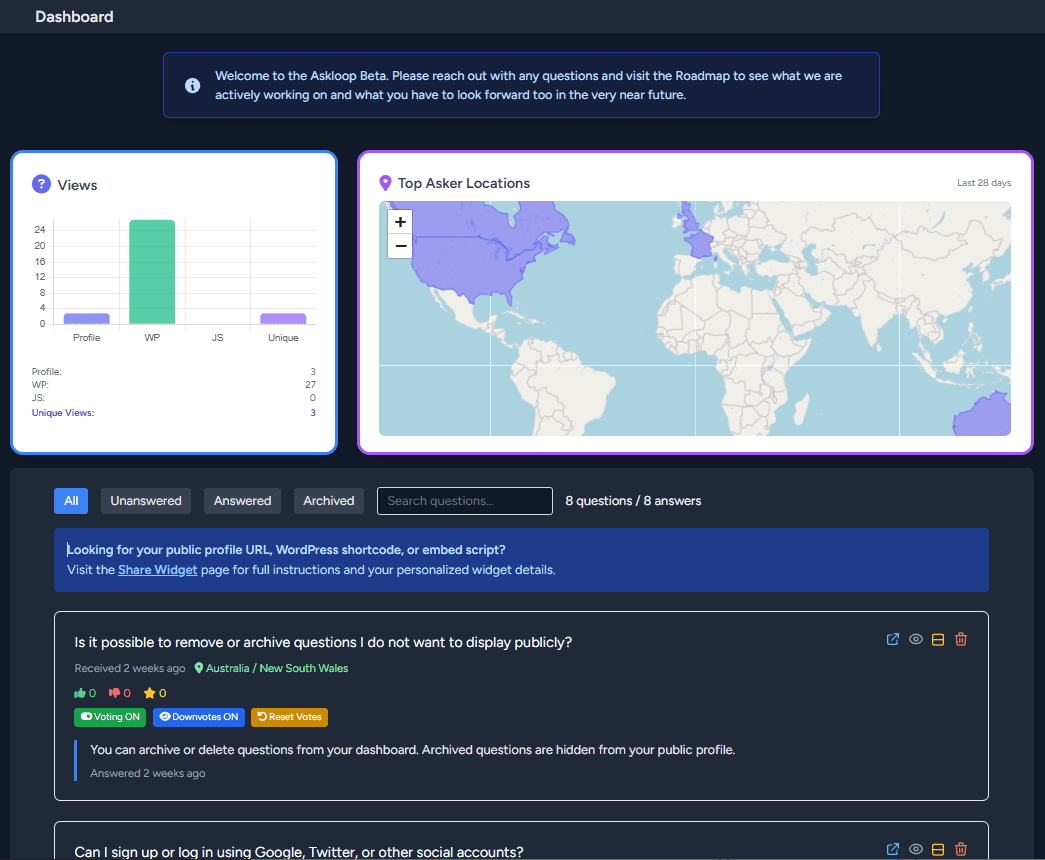
Task: Delete the first question with the trash icon
Action: 961,639
